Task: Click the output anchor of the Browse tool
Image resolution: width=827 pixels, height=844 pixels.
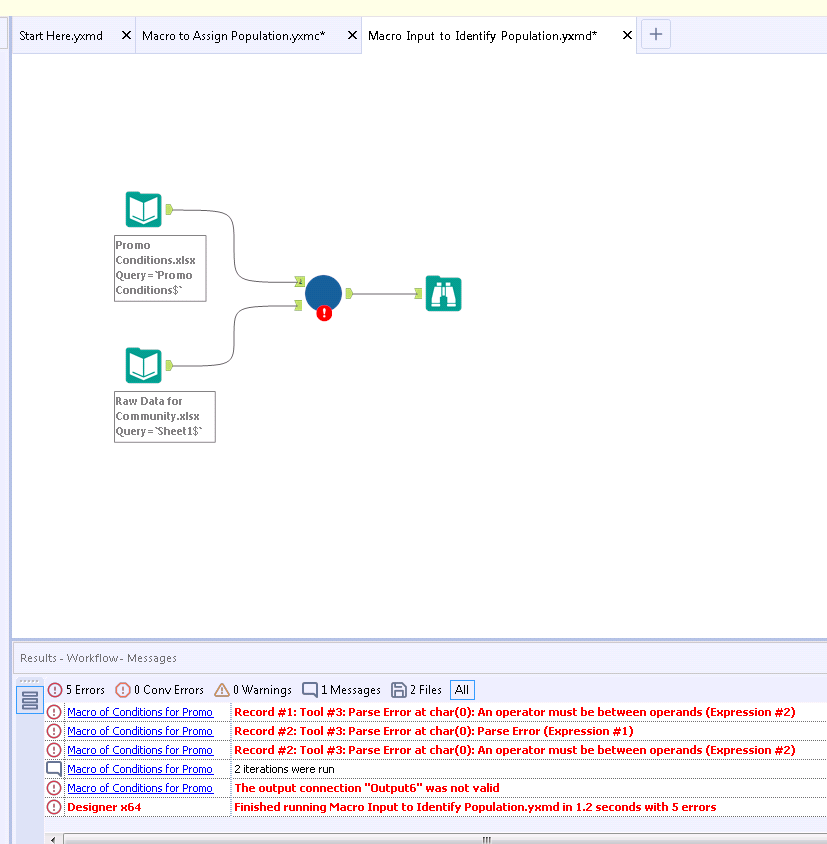Action: (x=417, y=293)
